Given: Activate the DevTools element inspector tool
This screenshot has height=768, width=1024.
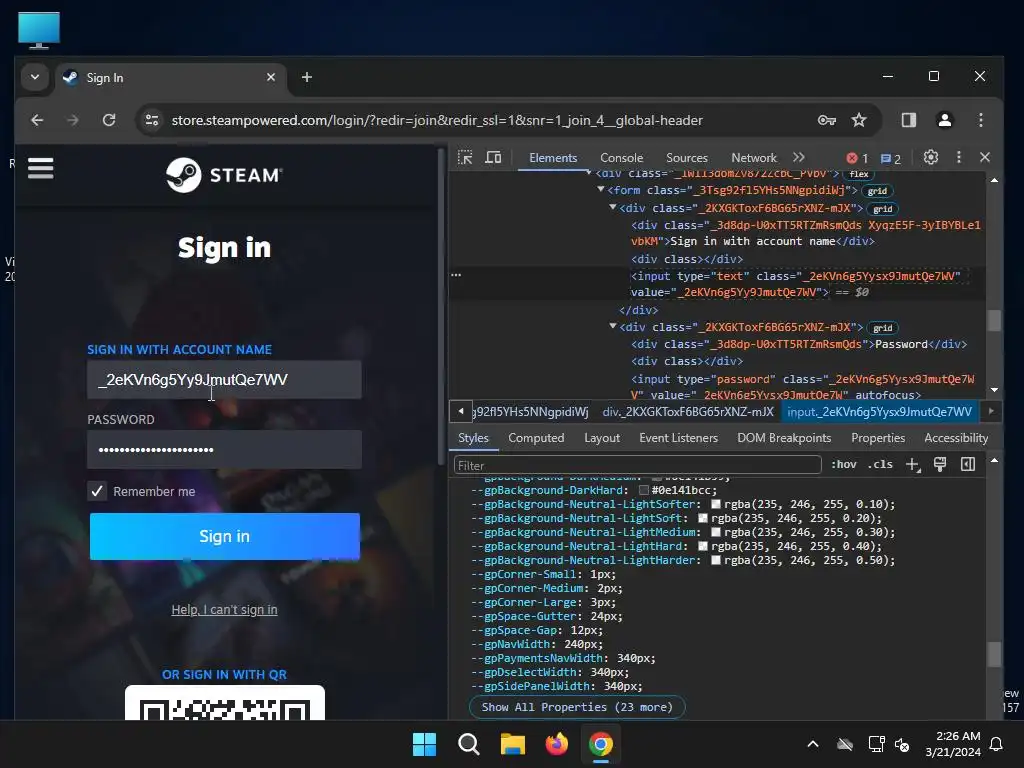Looking at the screenshot, I should tap(465, 157).
